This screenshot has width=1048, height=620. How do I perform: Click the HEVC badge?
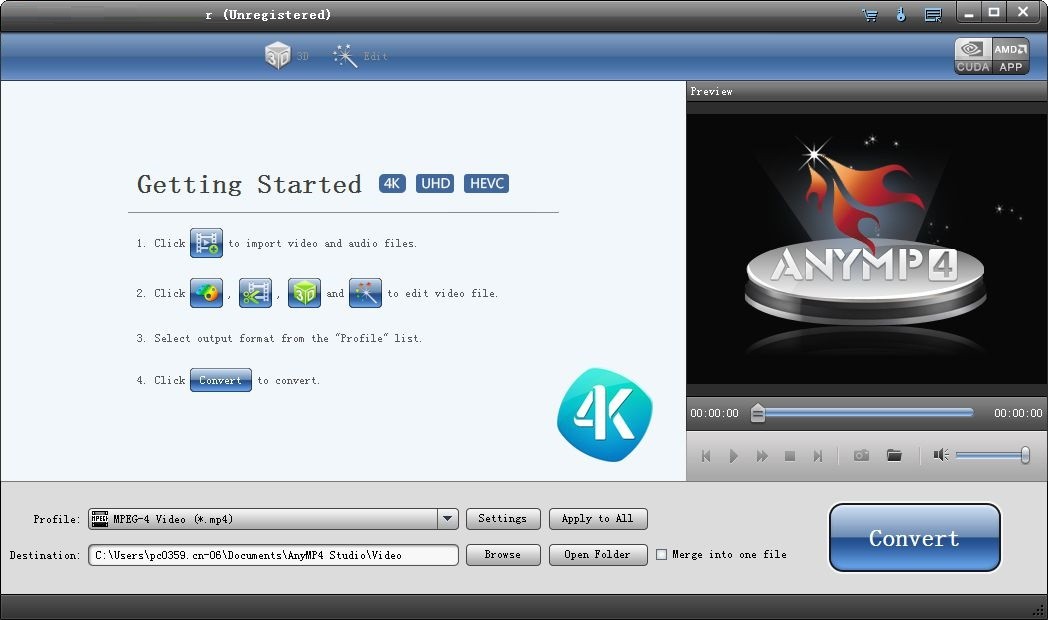(x=487, y=183)
